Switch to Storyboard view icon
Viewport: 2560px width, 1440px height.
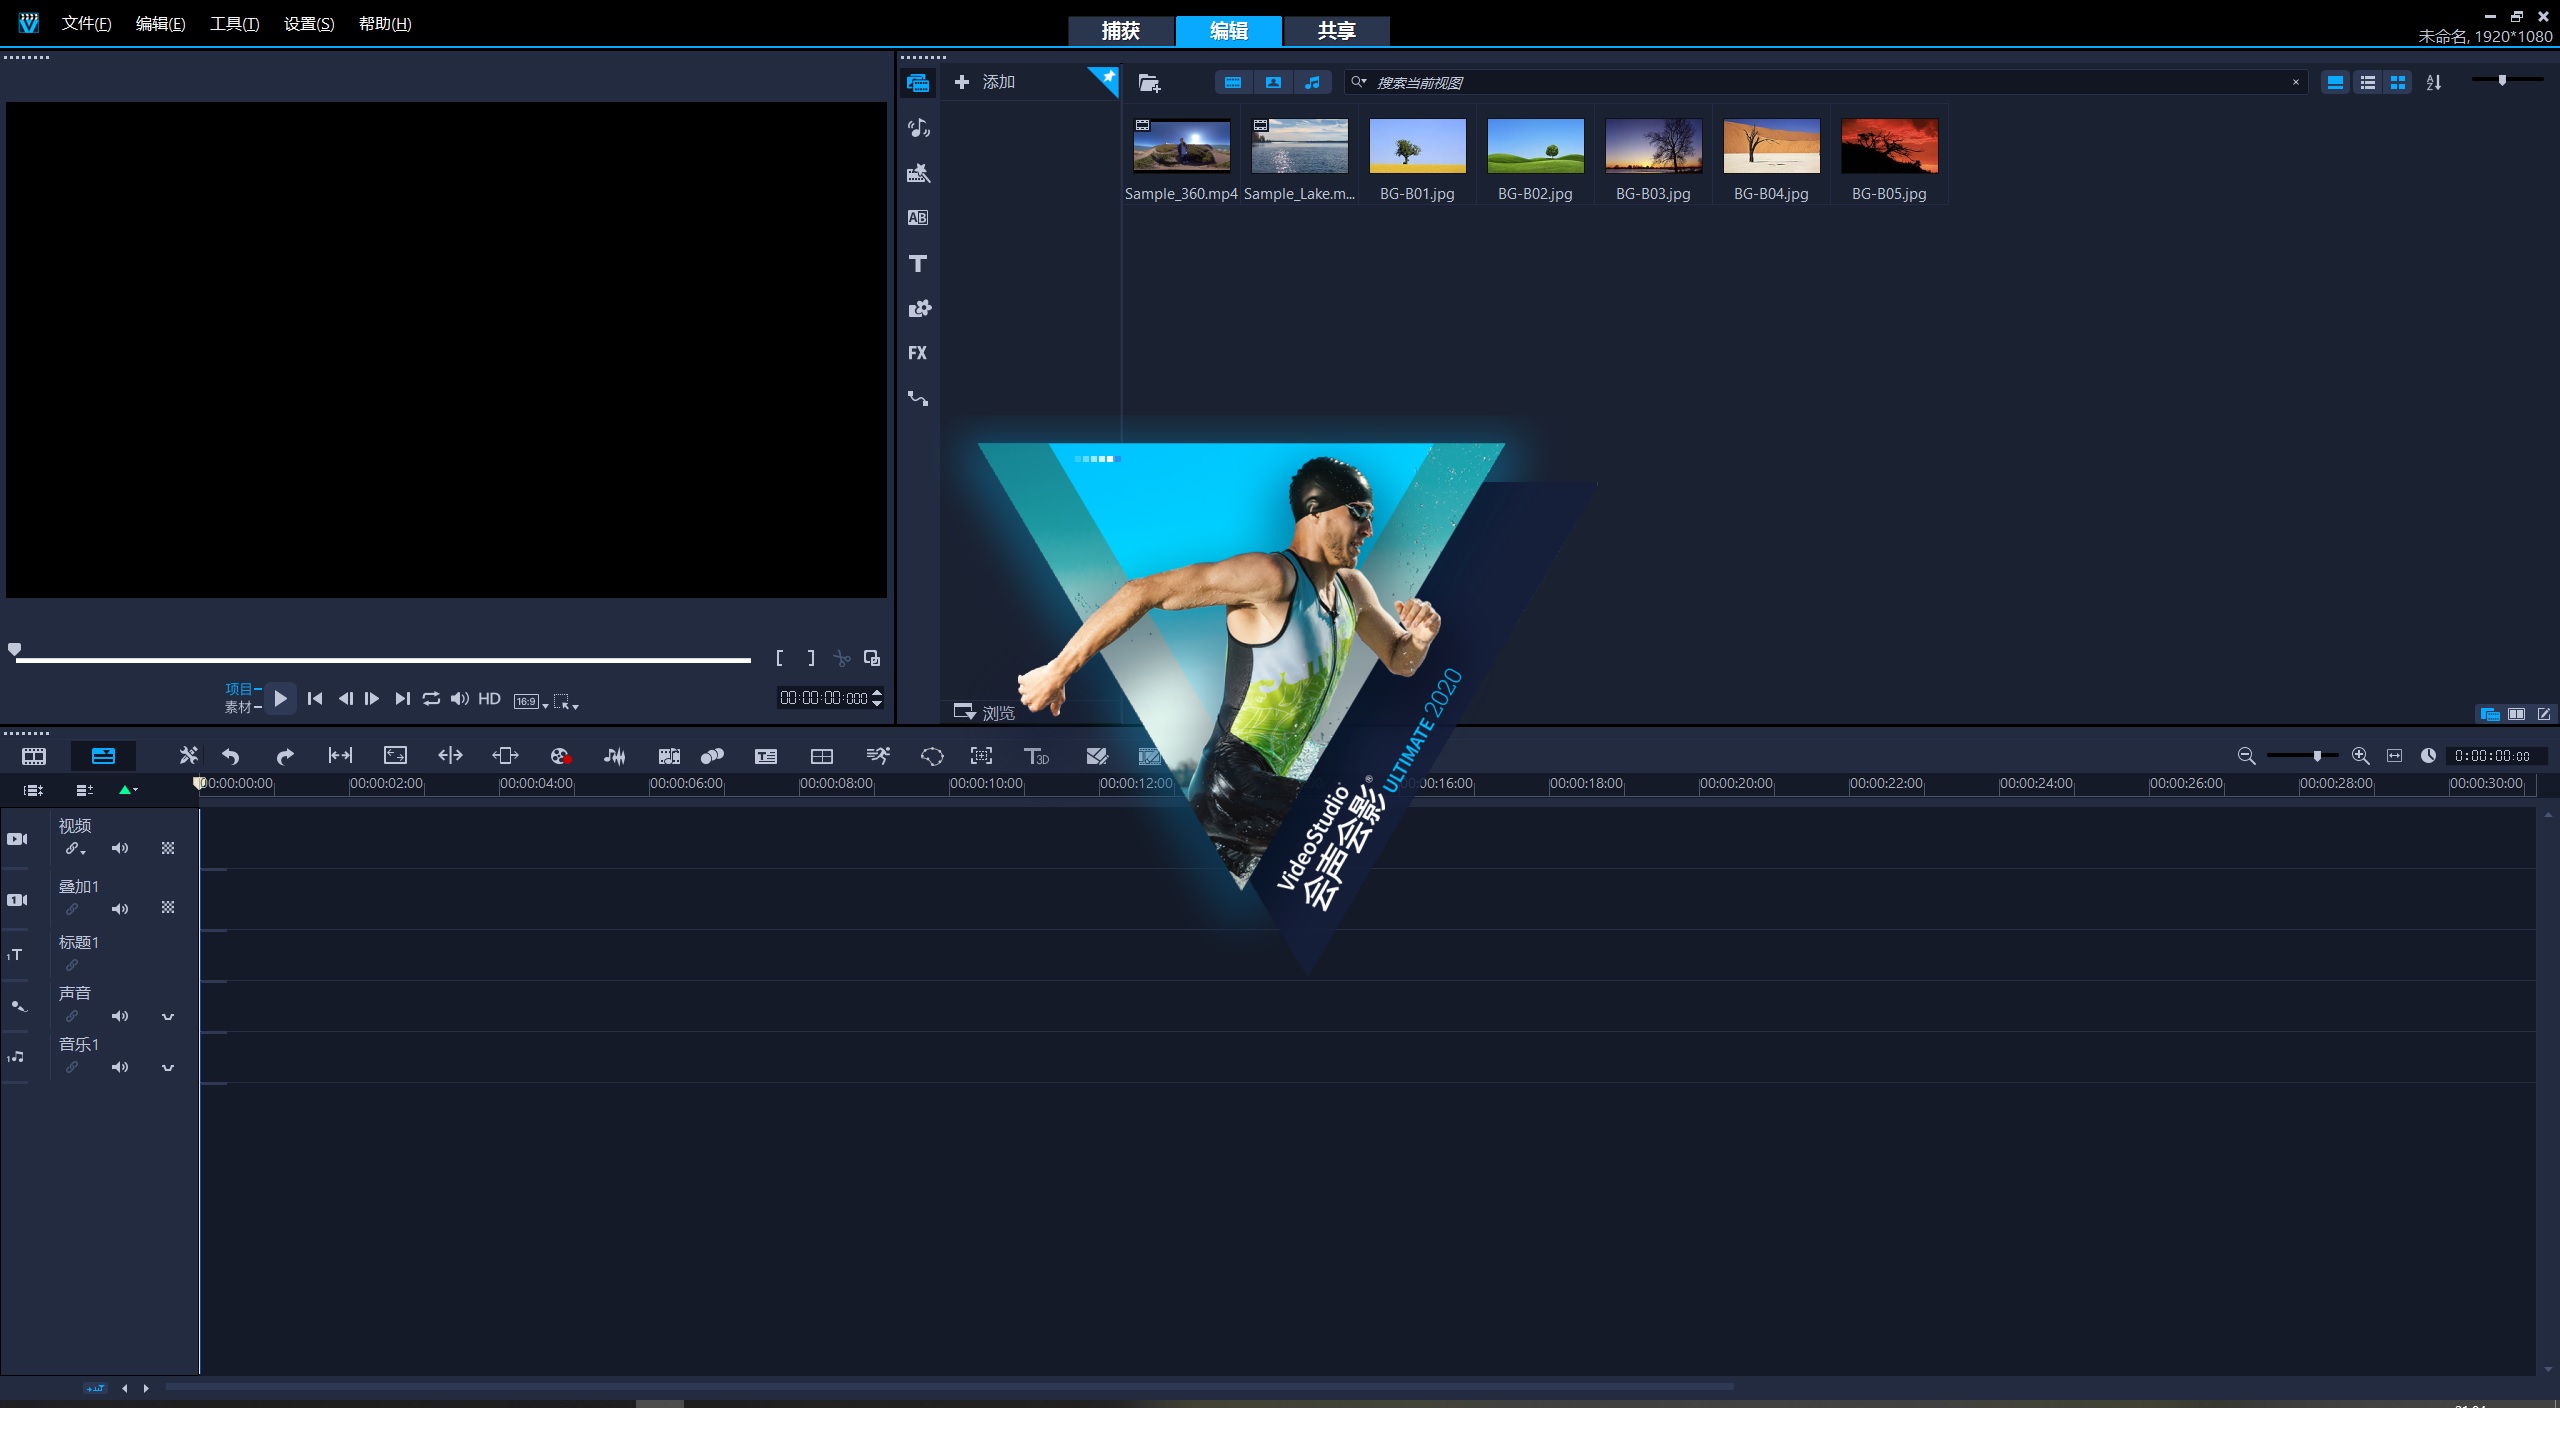pyautogui.click(x=34, y=756)
